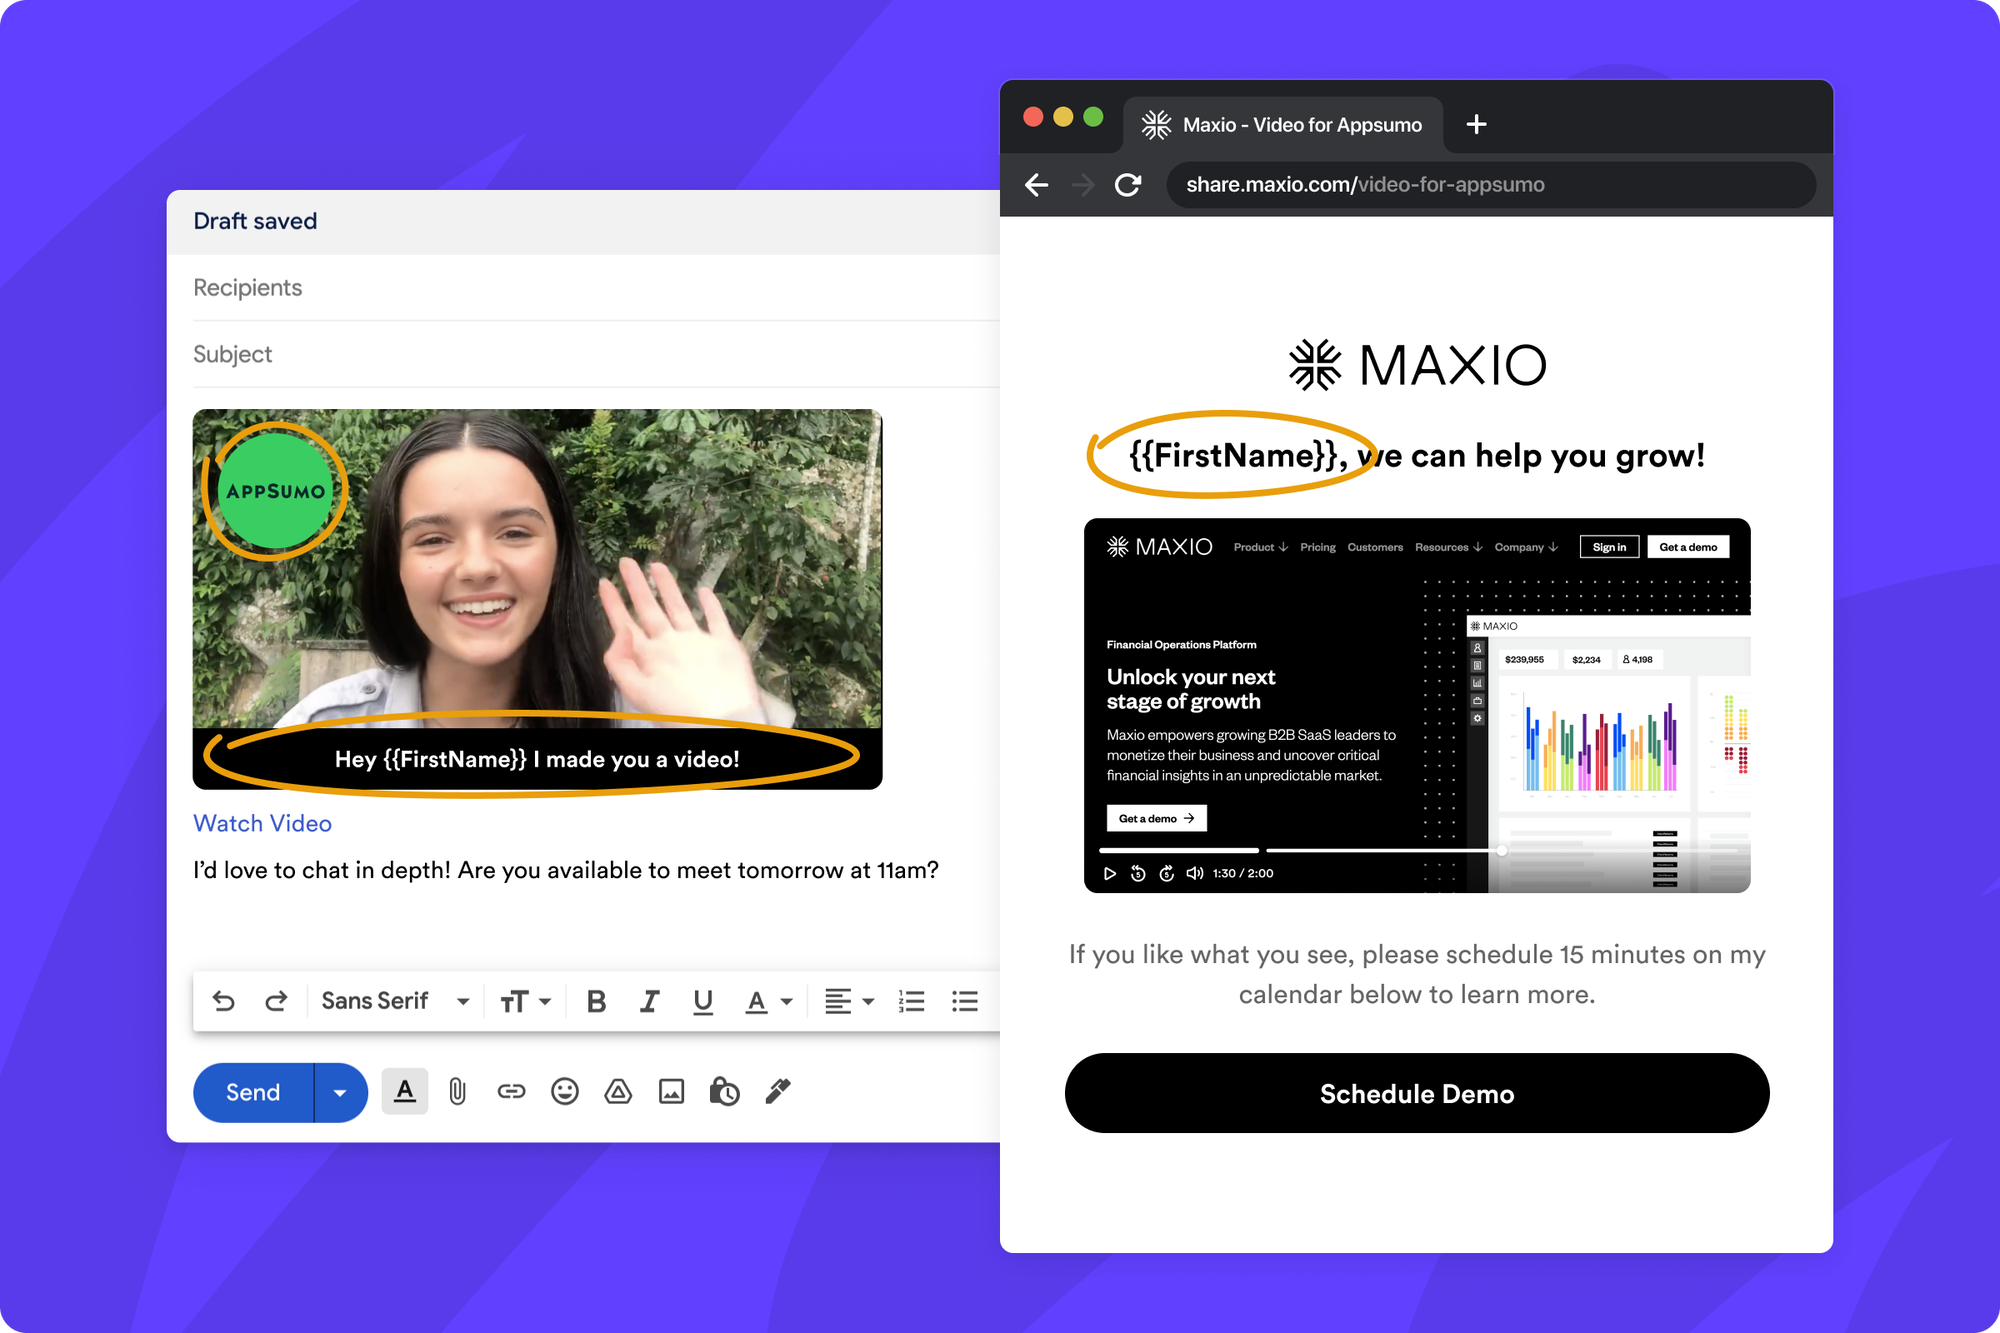The image size is (2000, 1333).
Task: Click the Schedule Demo button
Action: [x=1417, y=1093]
